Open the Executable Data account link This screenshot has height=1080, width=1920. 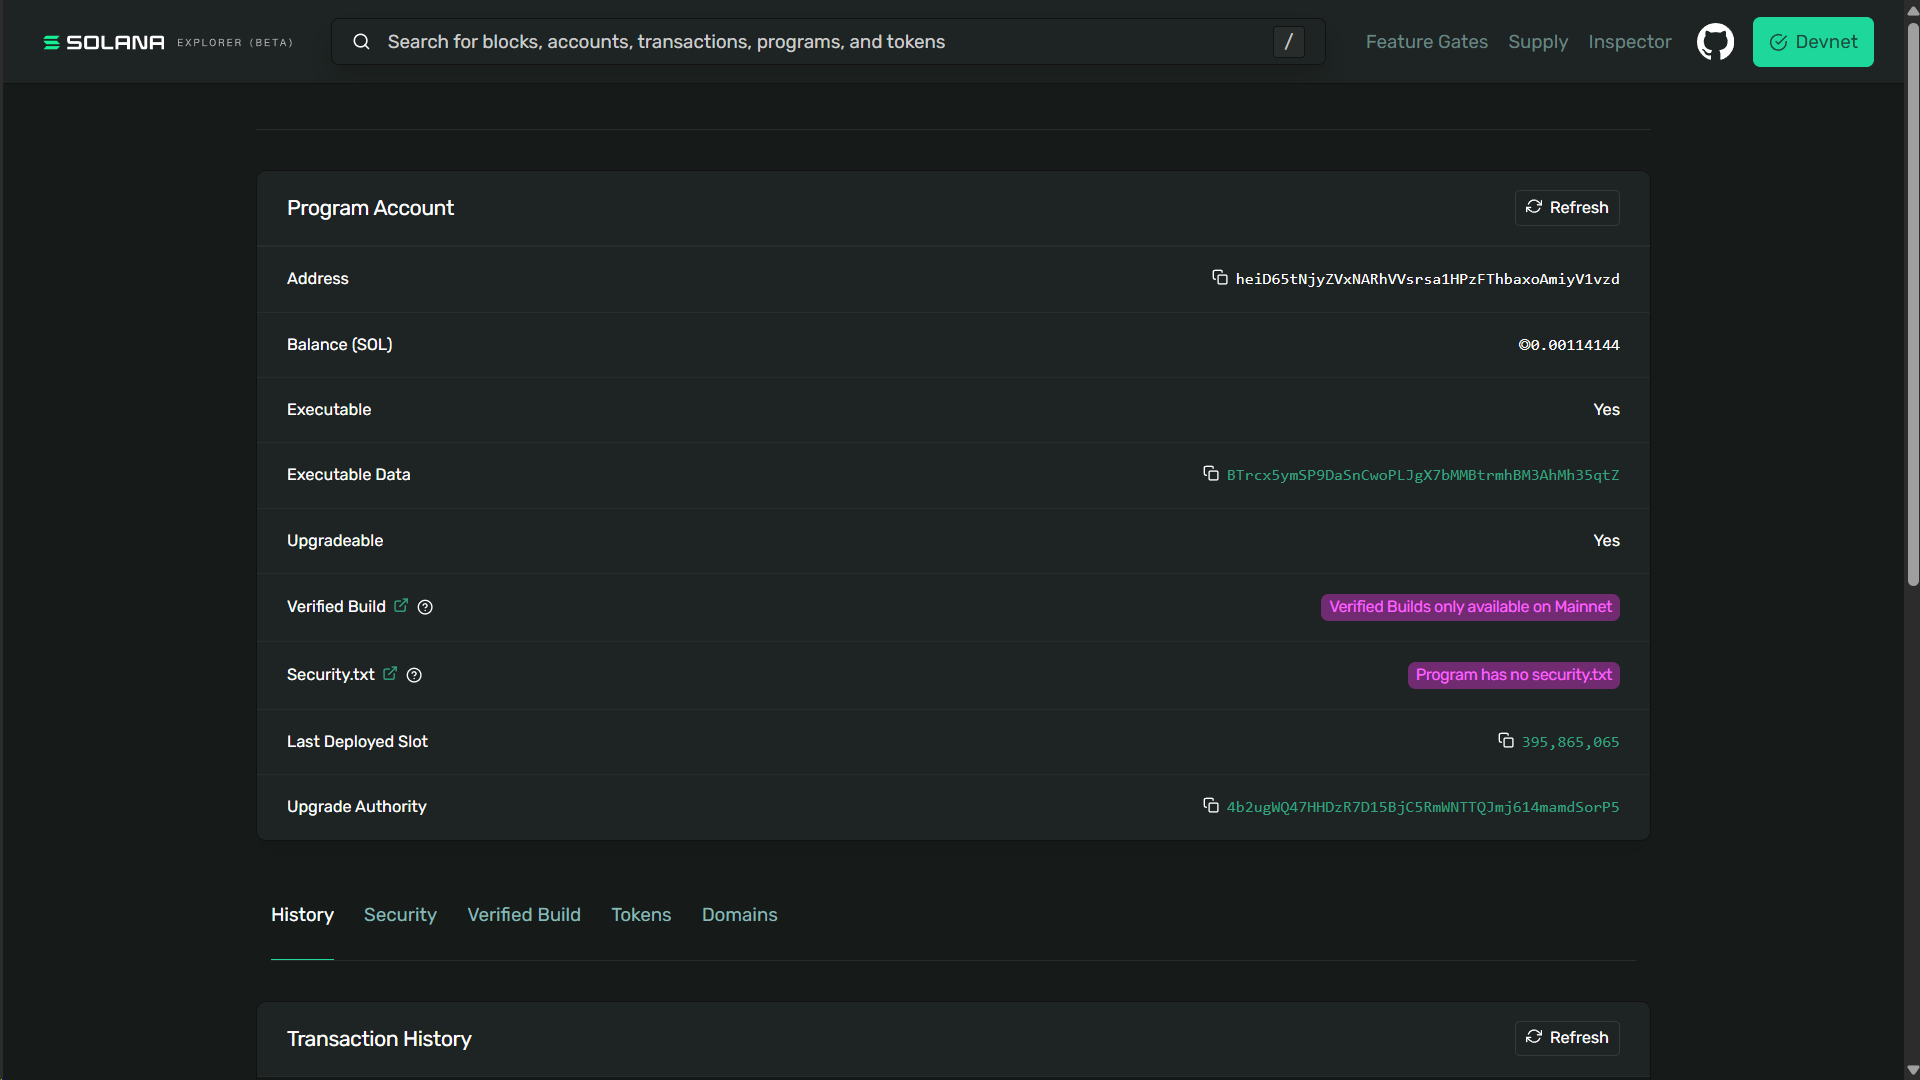(1422, 475)
